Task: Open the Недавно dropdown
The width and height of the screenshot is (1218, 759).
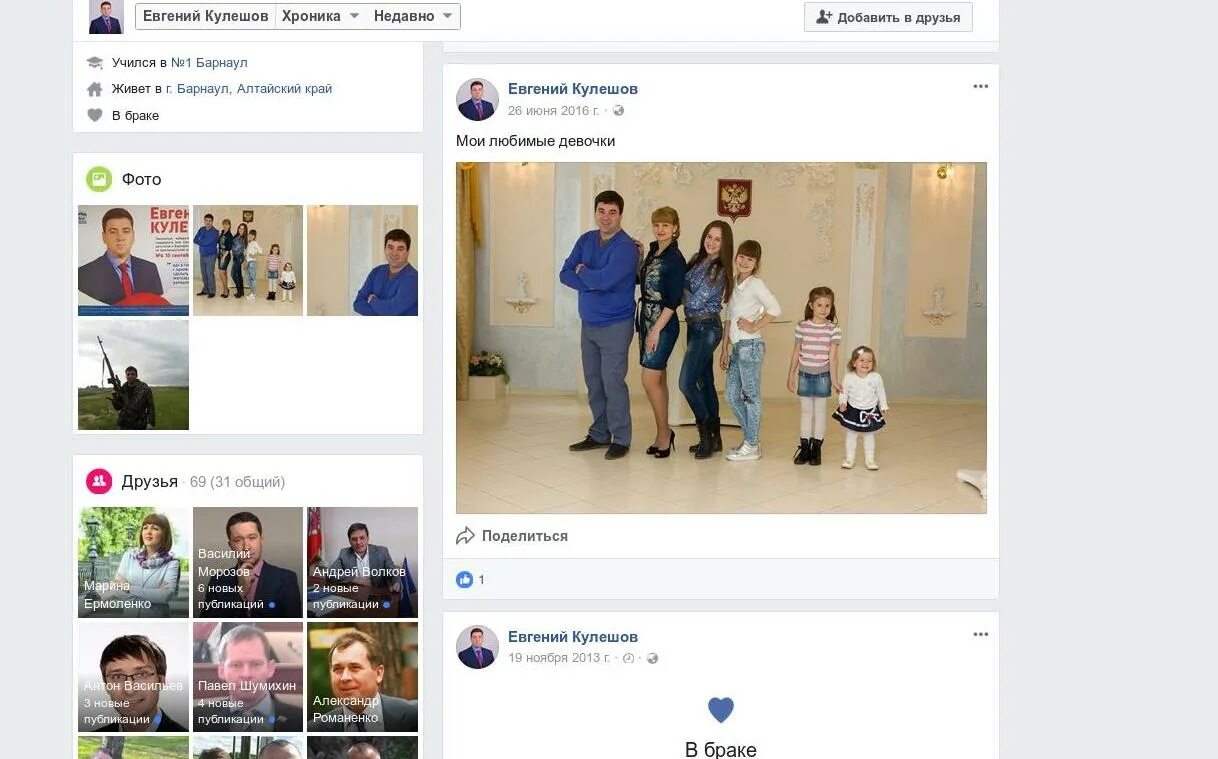Action: coord(414,16)
